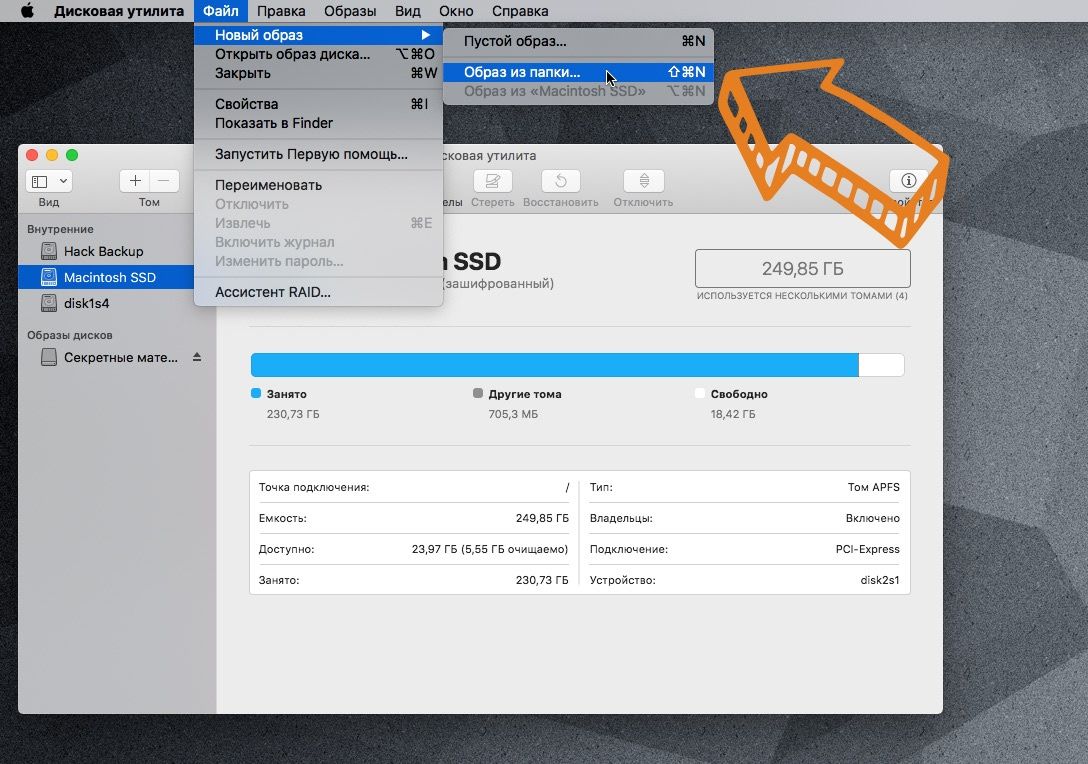The image size is (1088, 764).
Task: Click the Hack Backup disk icon
Action: pyautogui.click(x=49, y=251)
